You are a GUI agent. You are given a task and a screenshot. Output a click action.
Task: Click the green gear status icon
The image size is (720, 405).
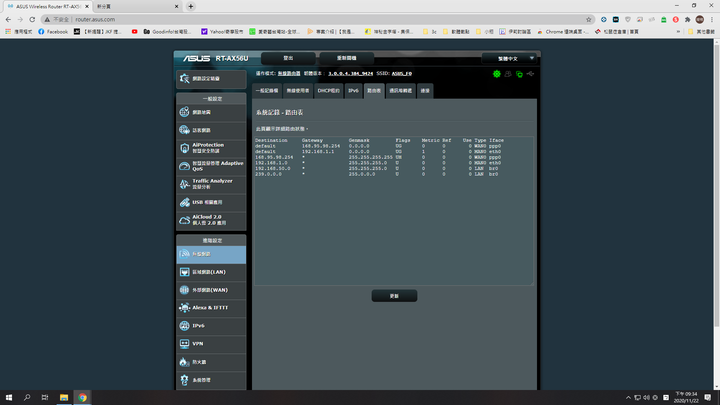pyautogui.click(x=496, y=74)
